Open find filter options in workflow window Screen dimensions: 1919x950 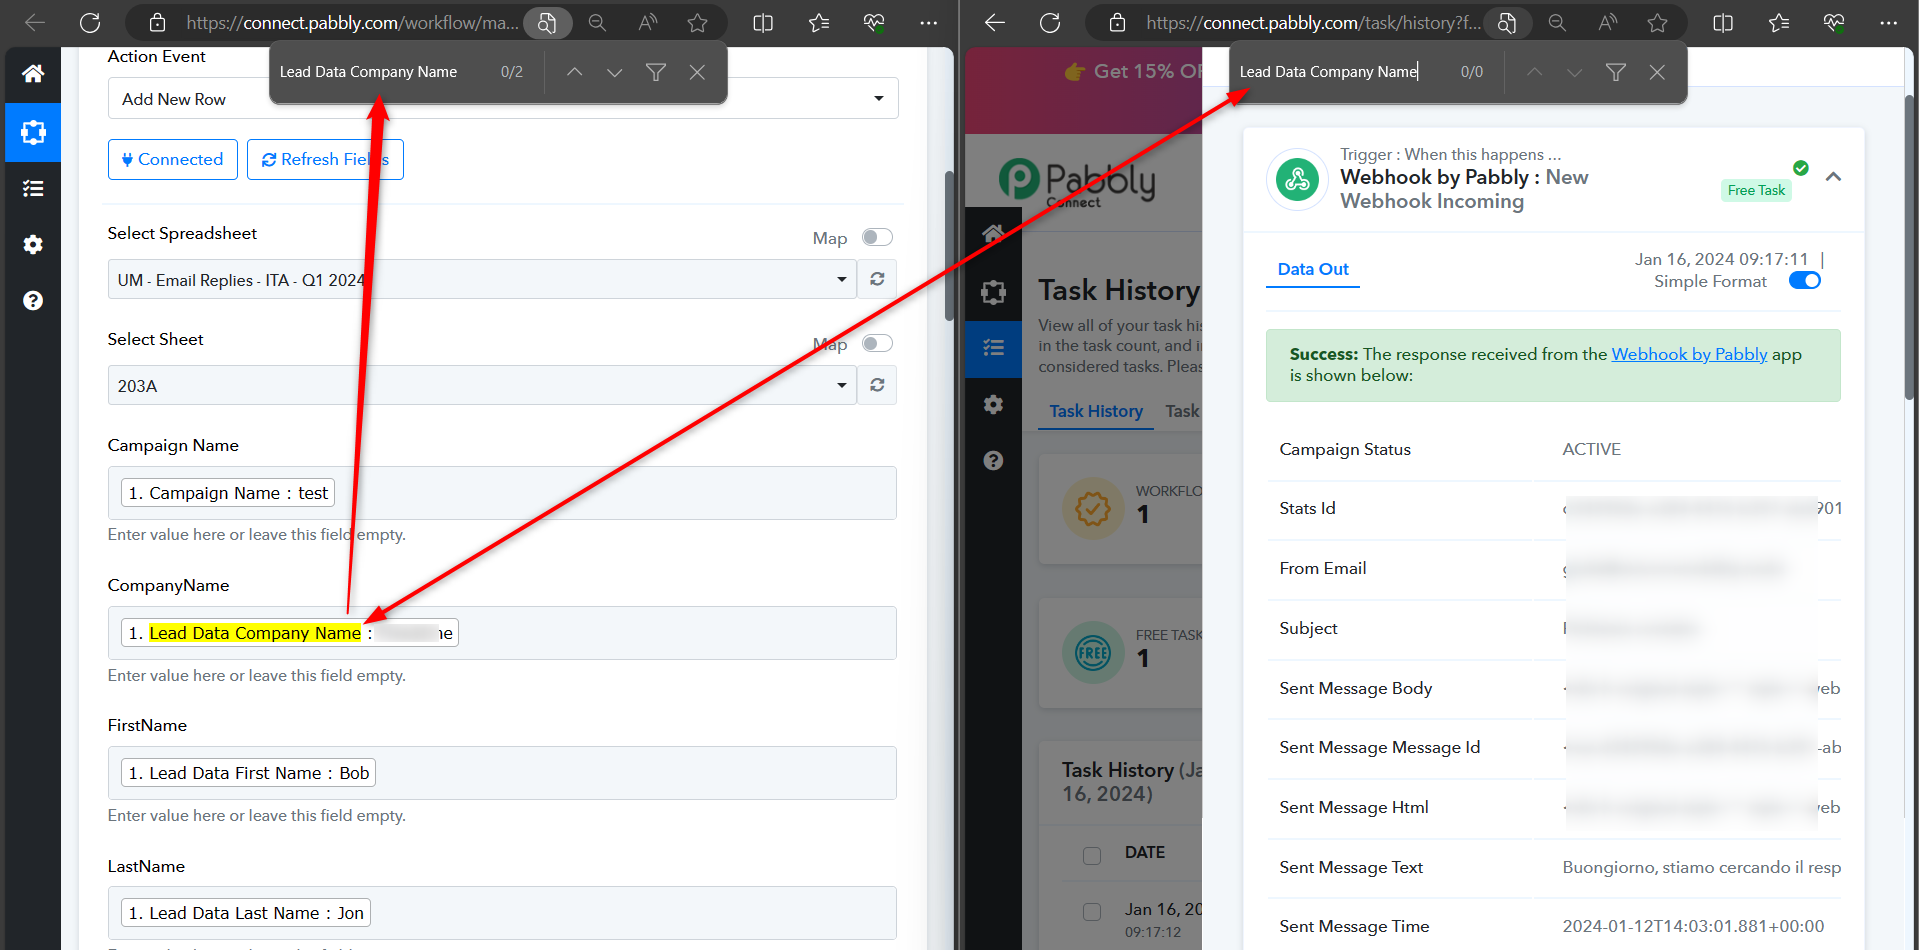[x=656, y=72]
